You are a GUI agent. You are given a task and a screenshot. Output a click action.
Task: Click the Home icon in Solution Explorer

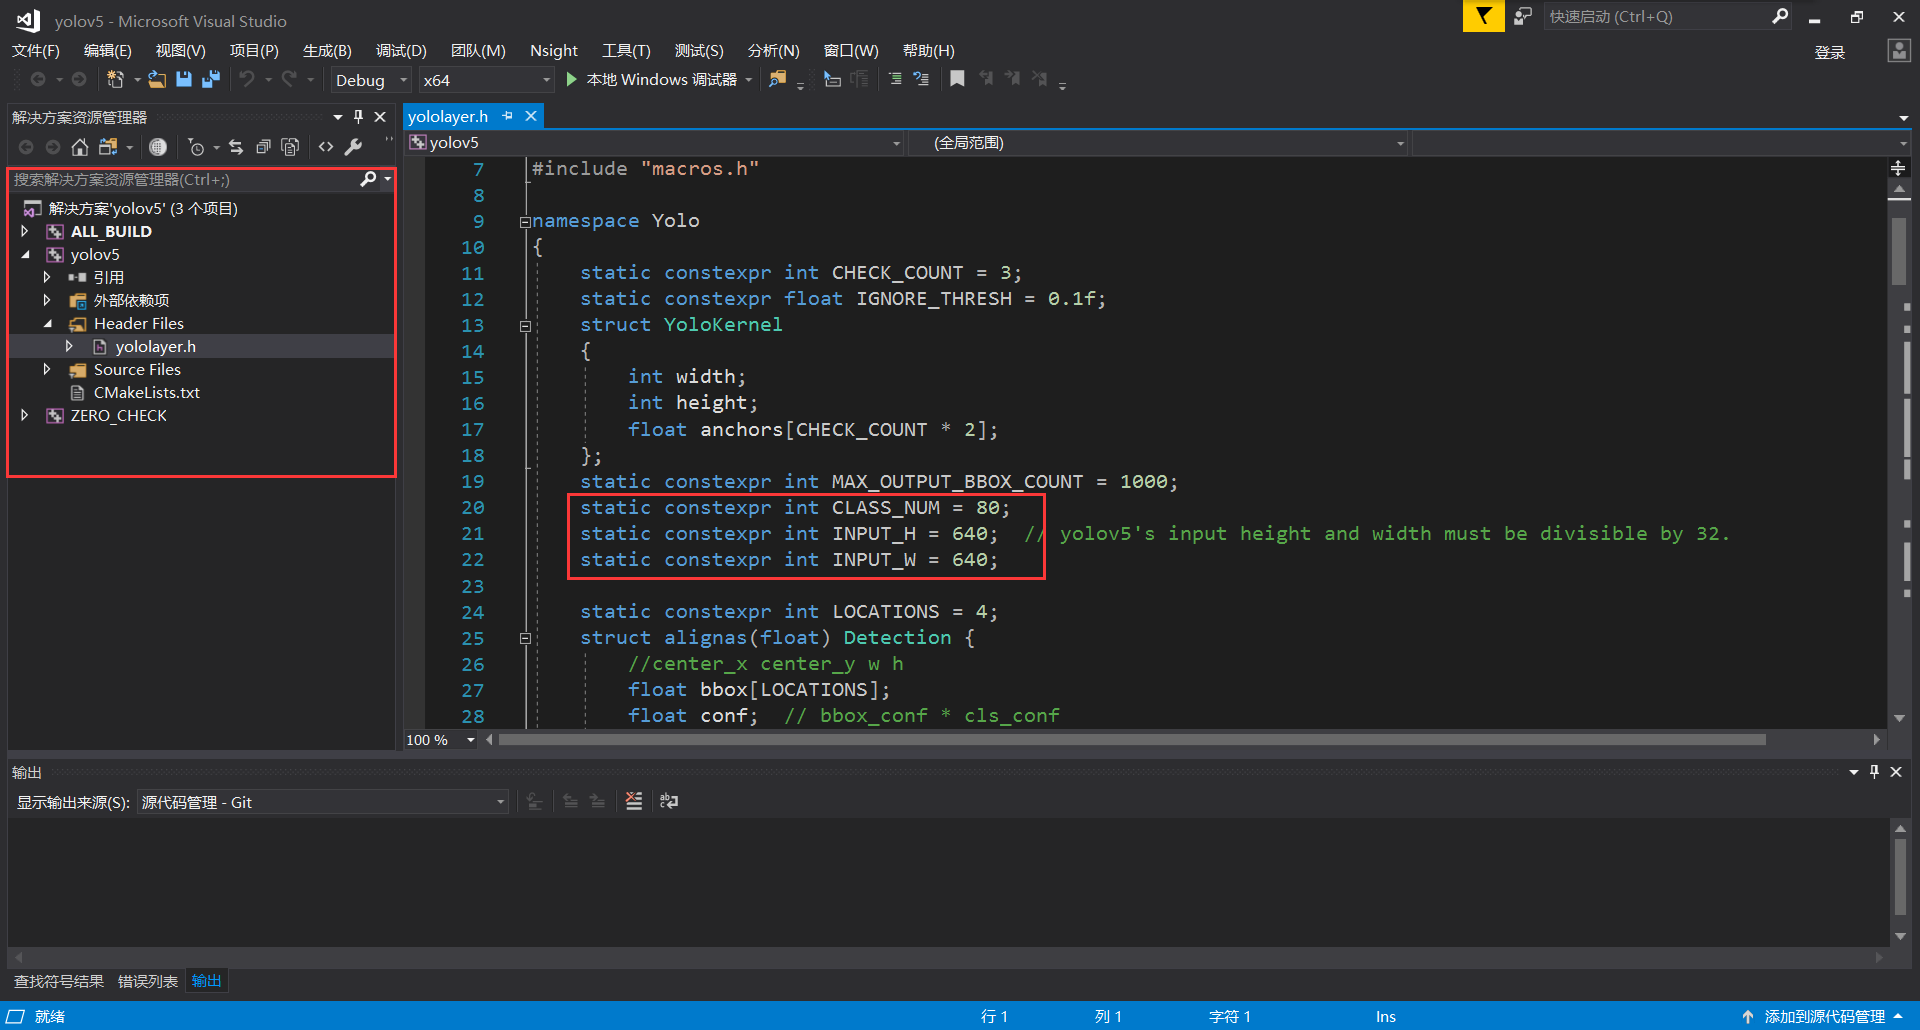click(80, 148)
